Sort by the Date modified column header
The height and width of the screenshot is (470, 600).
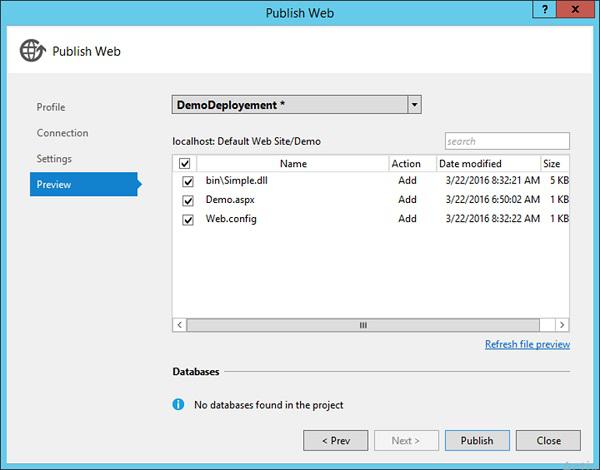click(x=488, y=163)
